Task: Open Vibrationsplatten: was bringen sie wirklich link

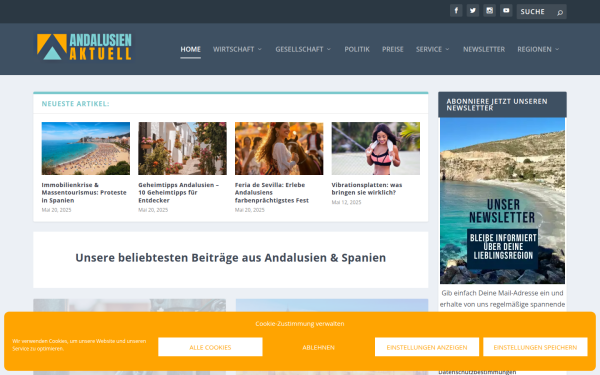Action: click(367, 189)
